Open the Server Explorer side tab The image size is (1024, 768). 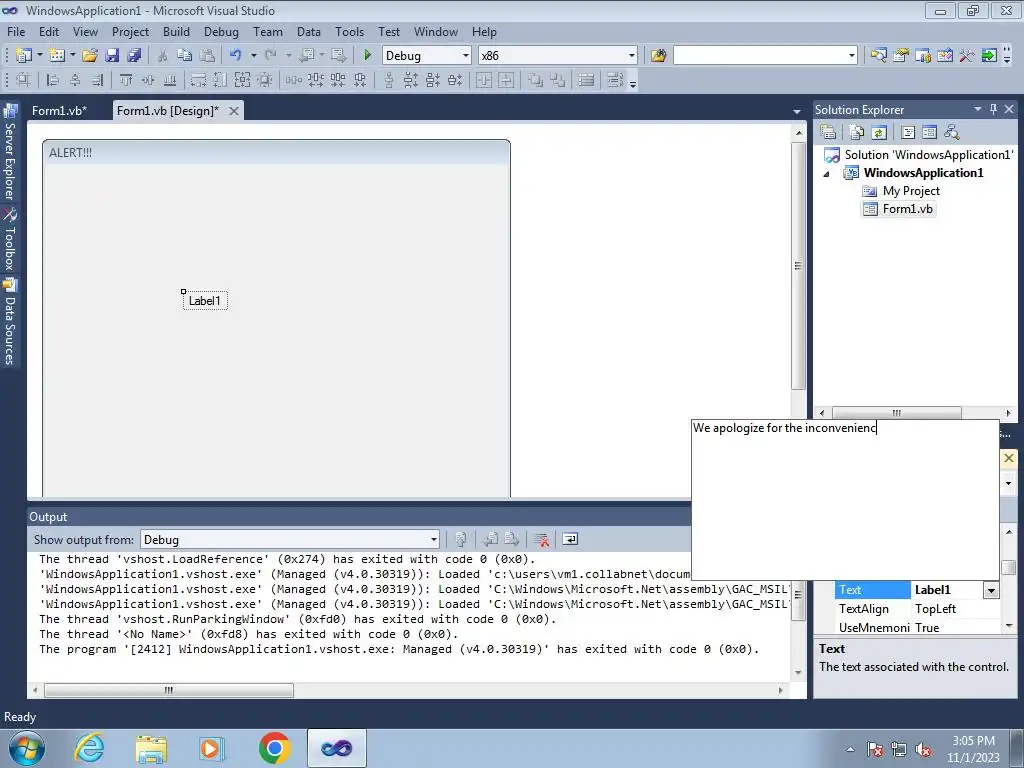pyautogui.click(x=10, y=152)
